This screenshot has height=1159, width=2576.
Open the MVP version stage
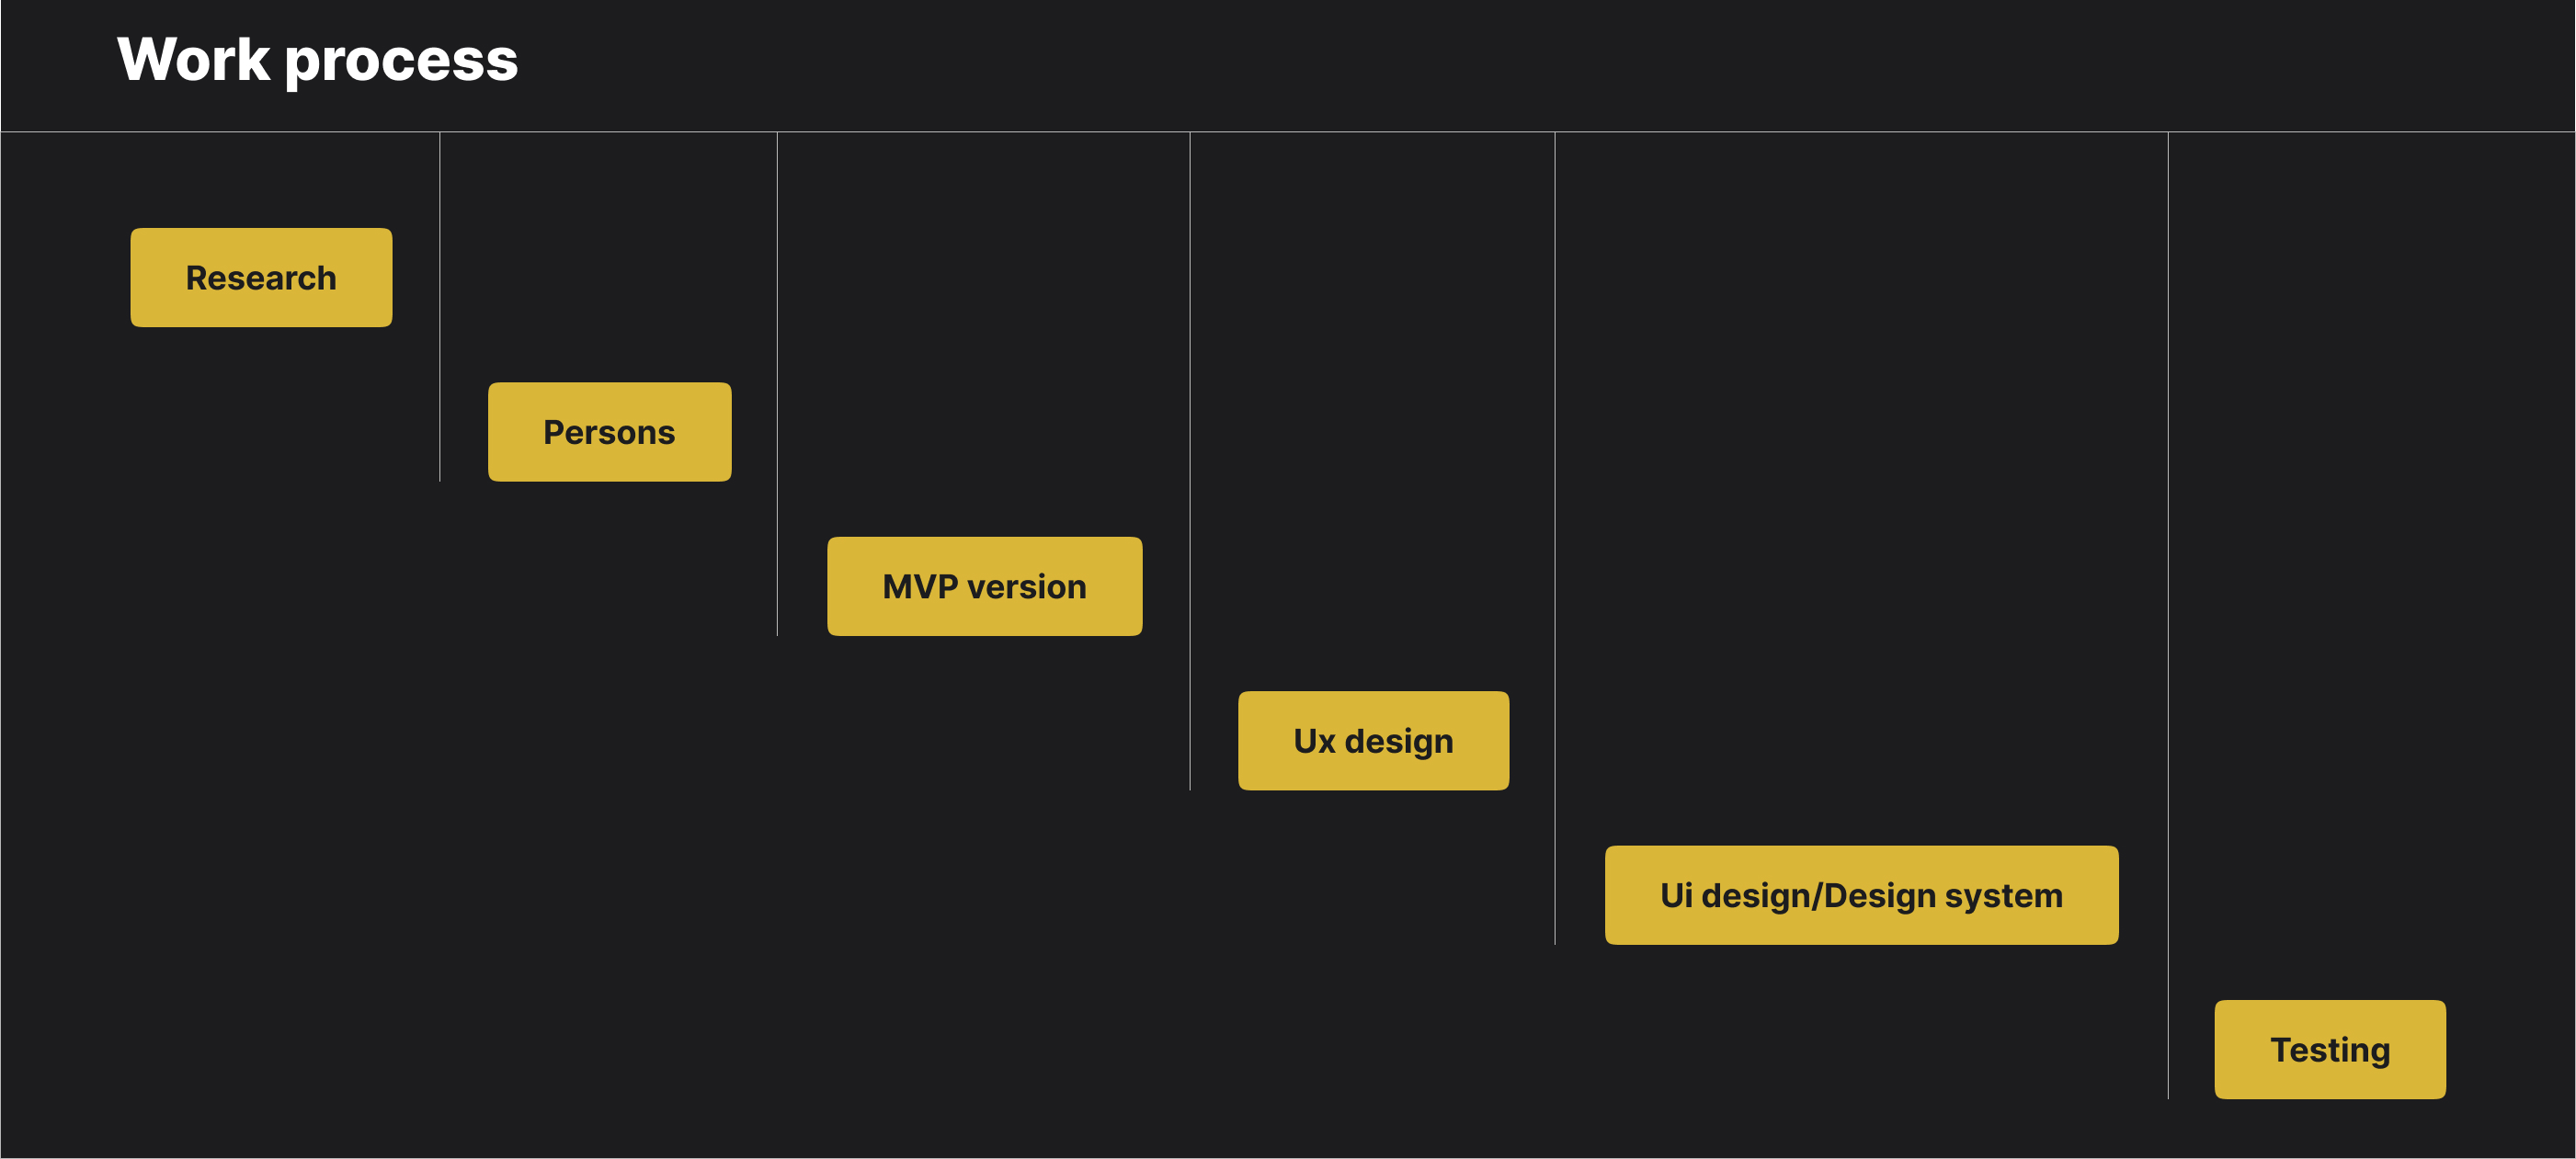[984, 586]
